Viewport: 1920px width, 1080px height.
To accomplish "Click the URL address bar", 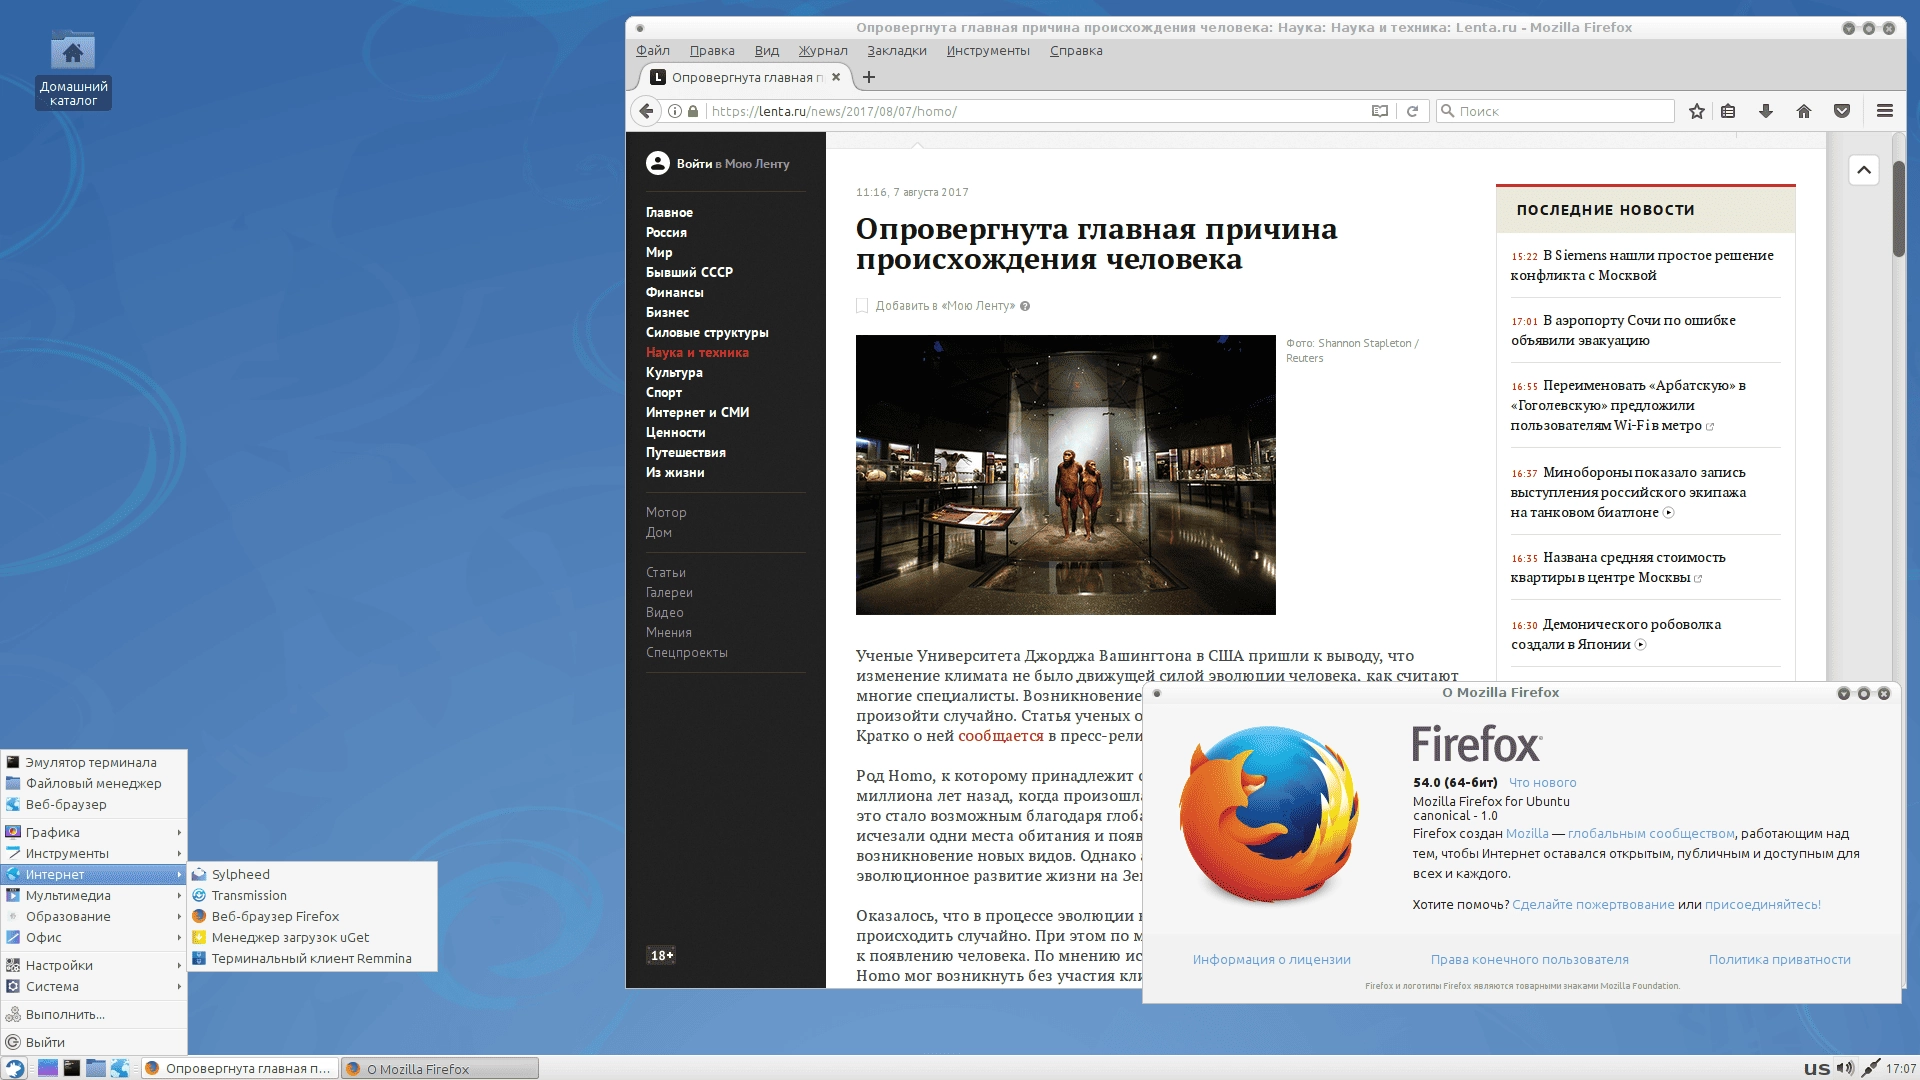I will [x=1035, y=111].
